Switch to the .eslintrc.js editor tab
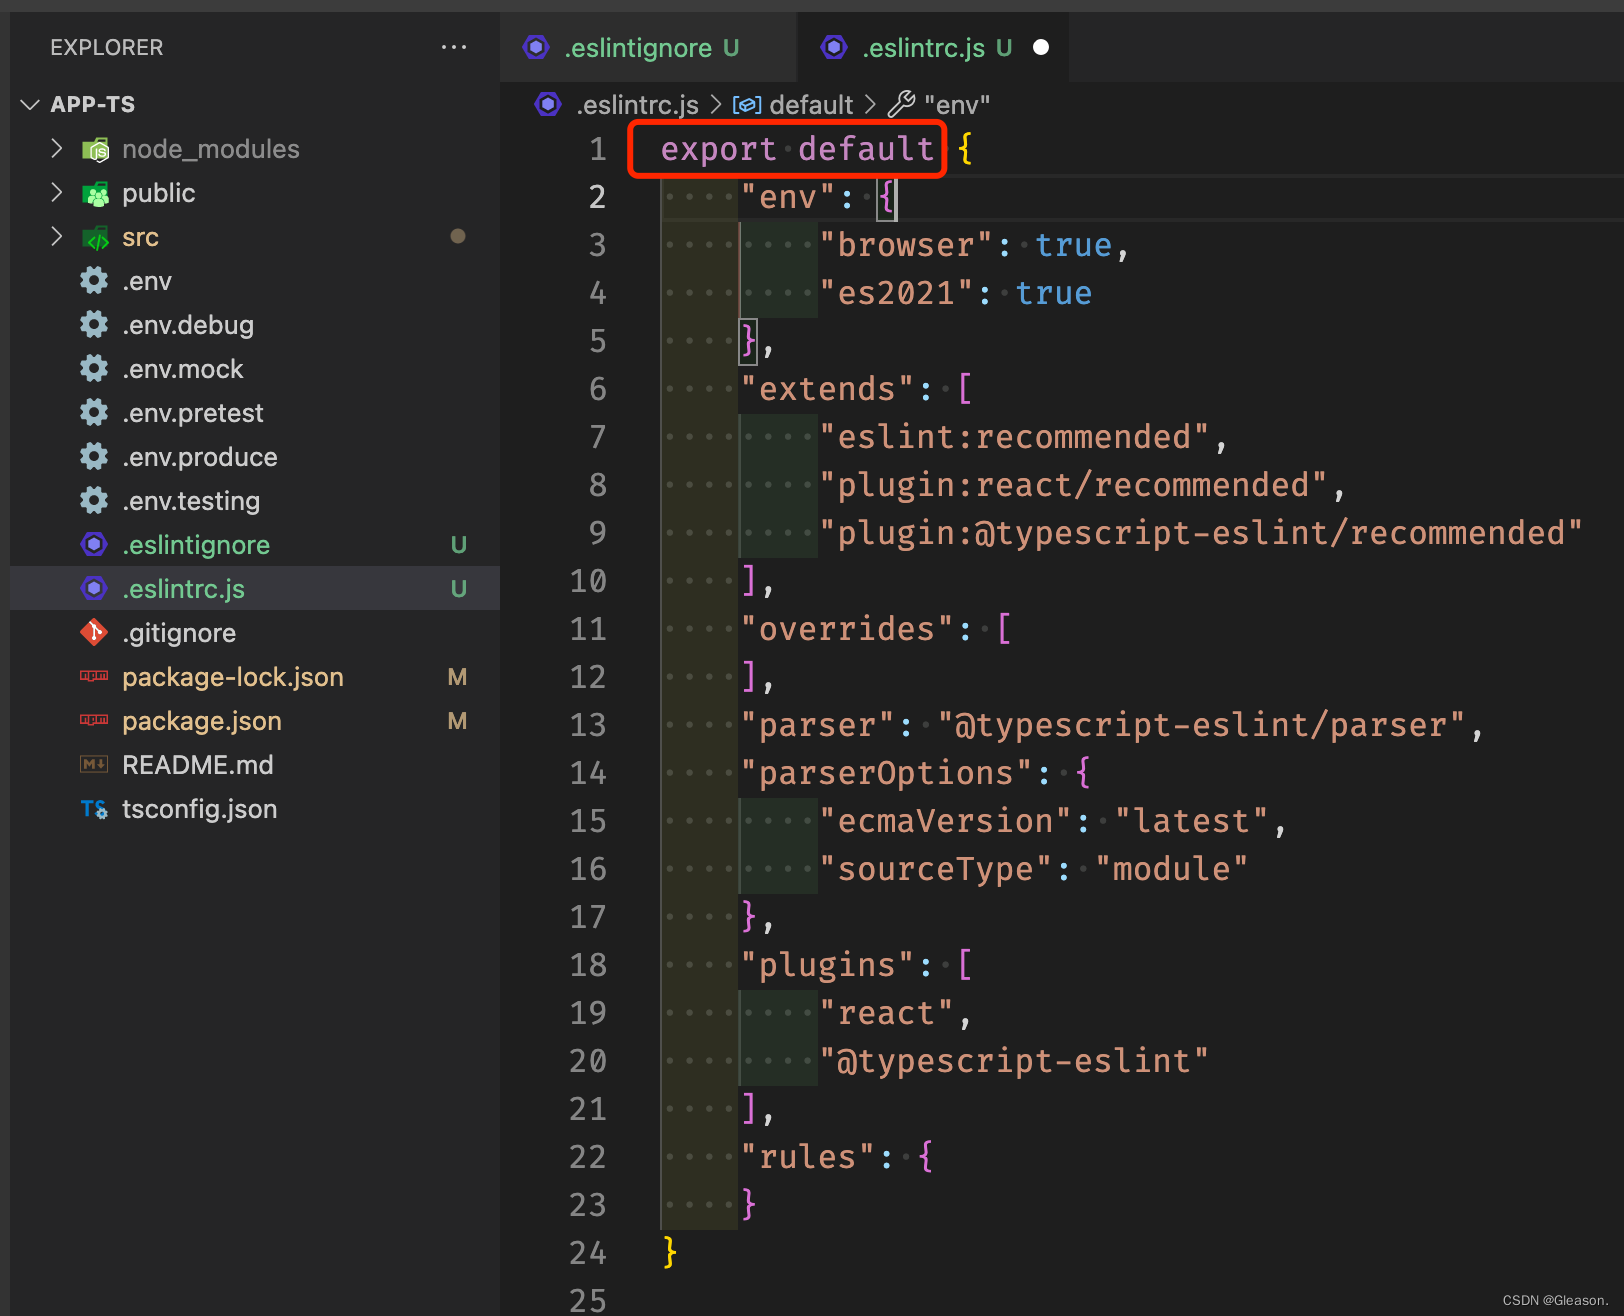This screenshot has height=1316, width=1624. point(932,47)
